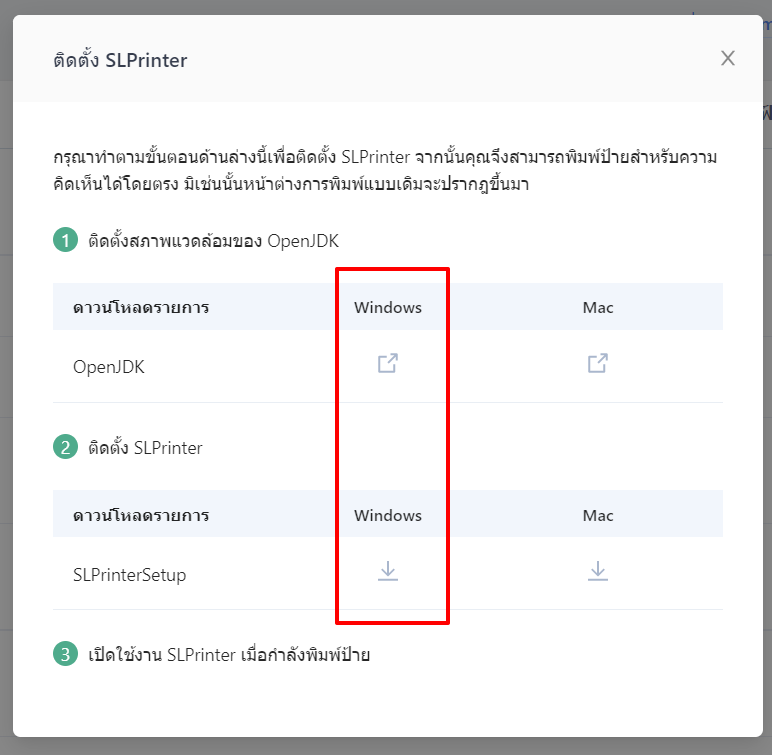Select Mac header in SLPrinterSetup table

point(598,515)
